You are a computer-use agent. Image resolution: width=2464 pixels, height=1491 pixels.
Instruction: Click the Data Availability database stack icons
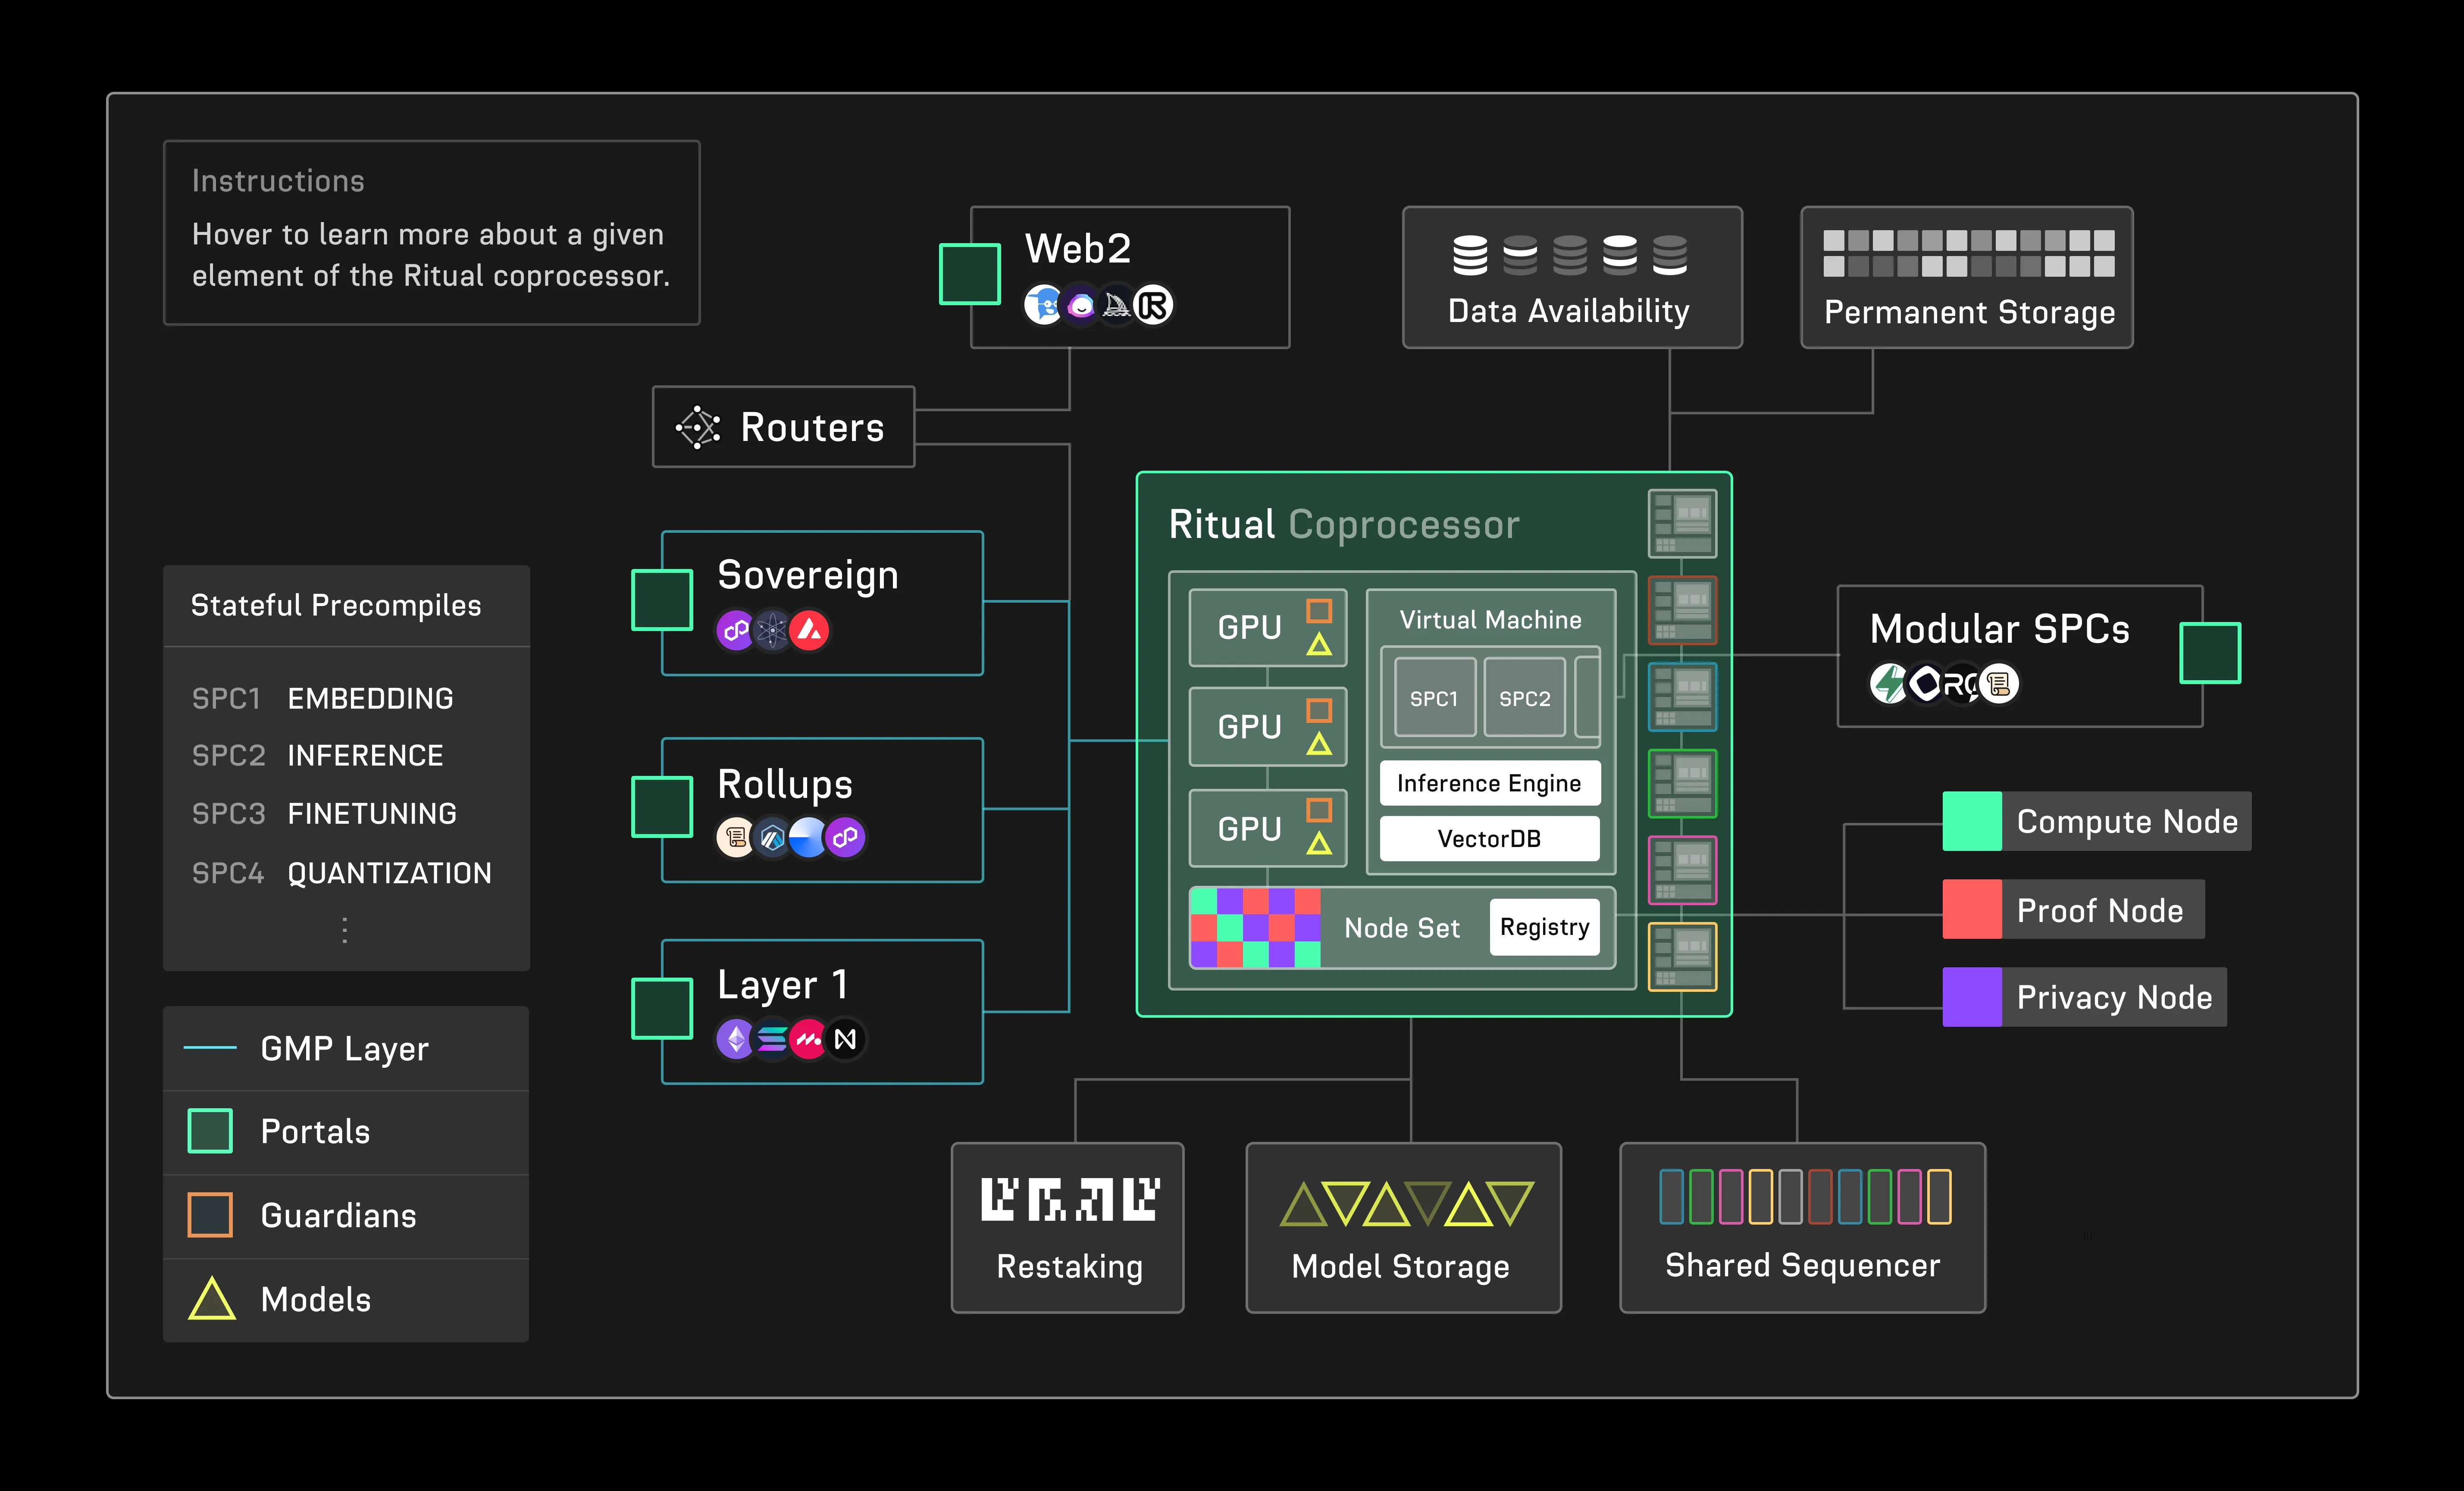pyautogui.click(x=1569, y=255)
